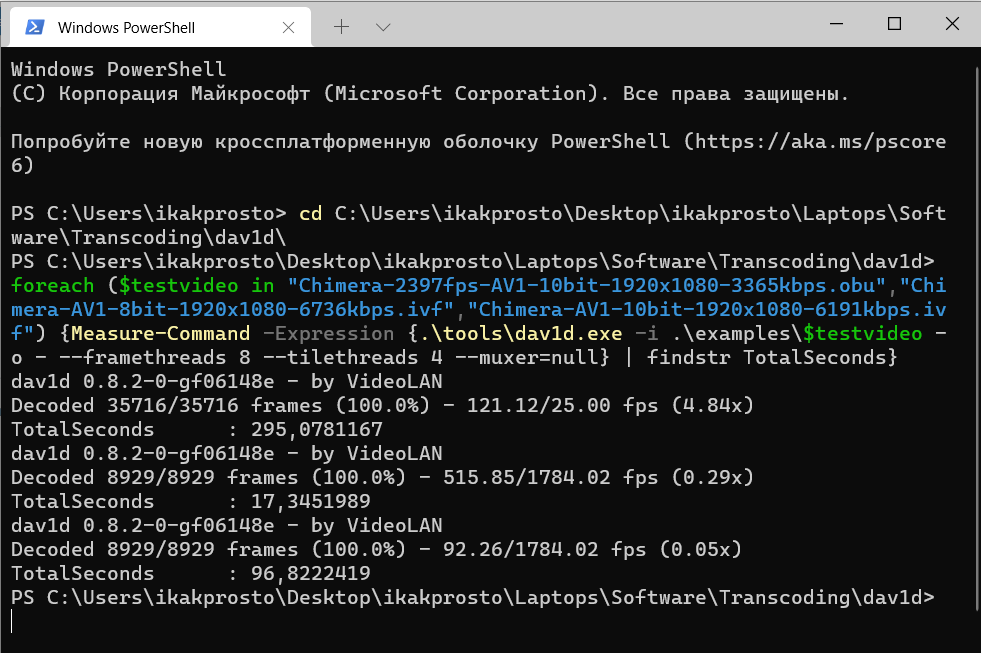Maximize the terminal window

point(895,24)
